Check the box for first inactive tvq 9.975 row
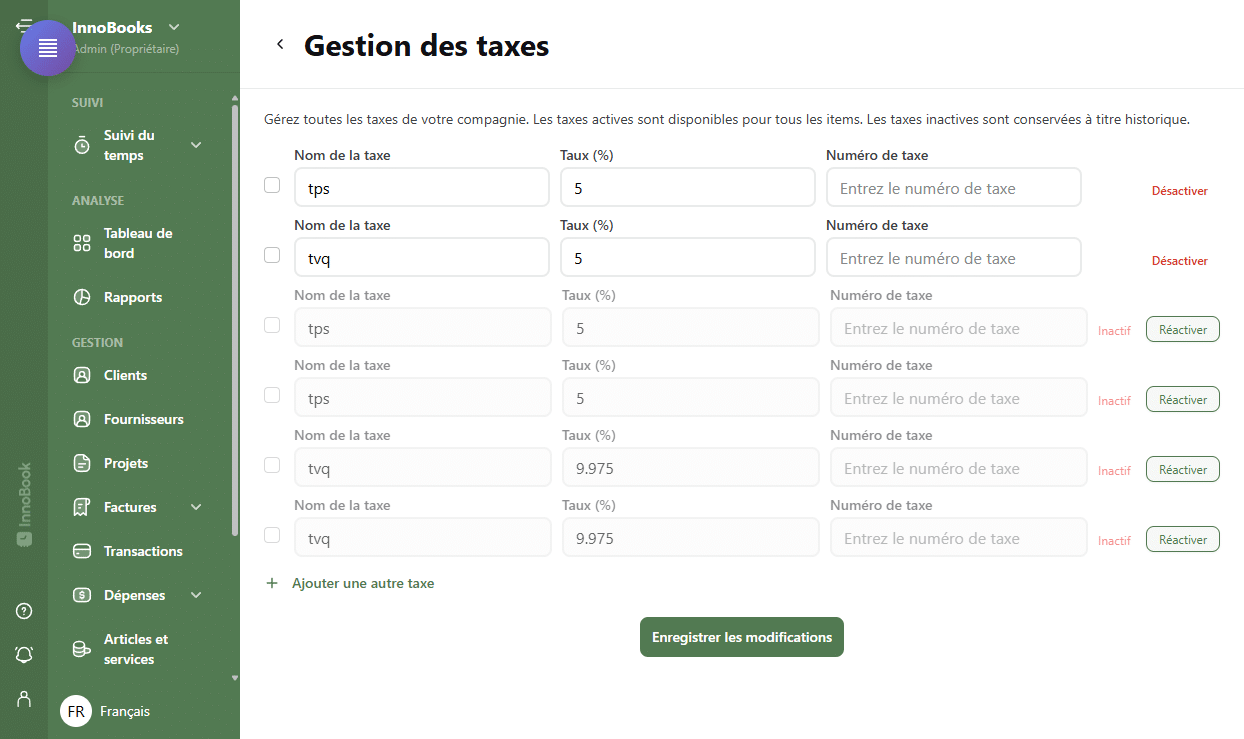The width and height of the screenshot is (1244, 739). coord(272,465)
